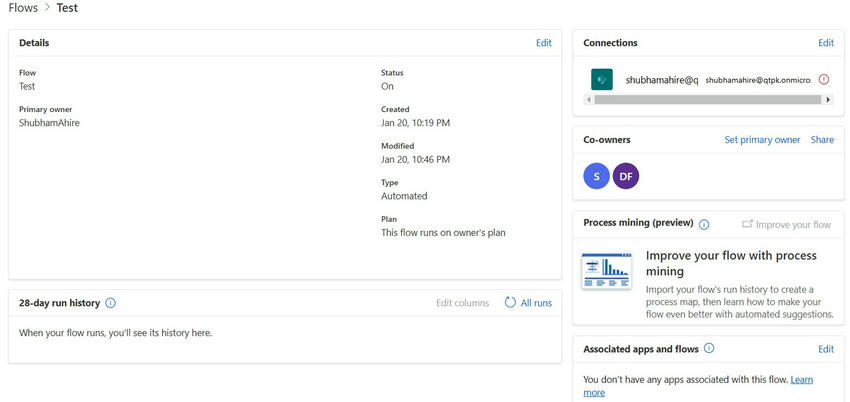Select the DF co-owner avatar

point(626,177)
